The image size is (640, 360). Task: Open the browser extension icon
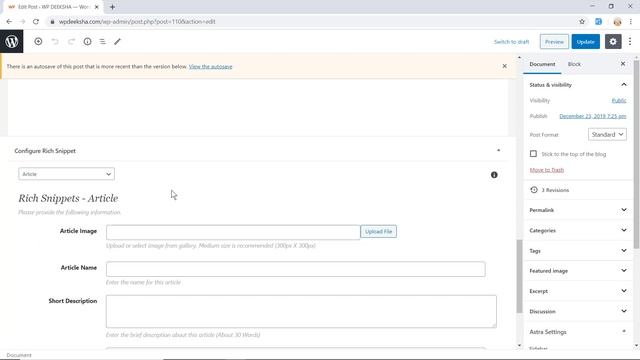tap(598, 22)
